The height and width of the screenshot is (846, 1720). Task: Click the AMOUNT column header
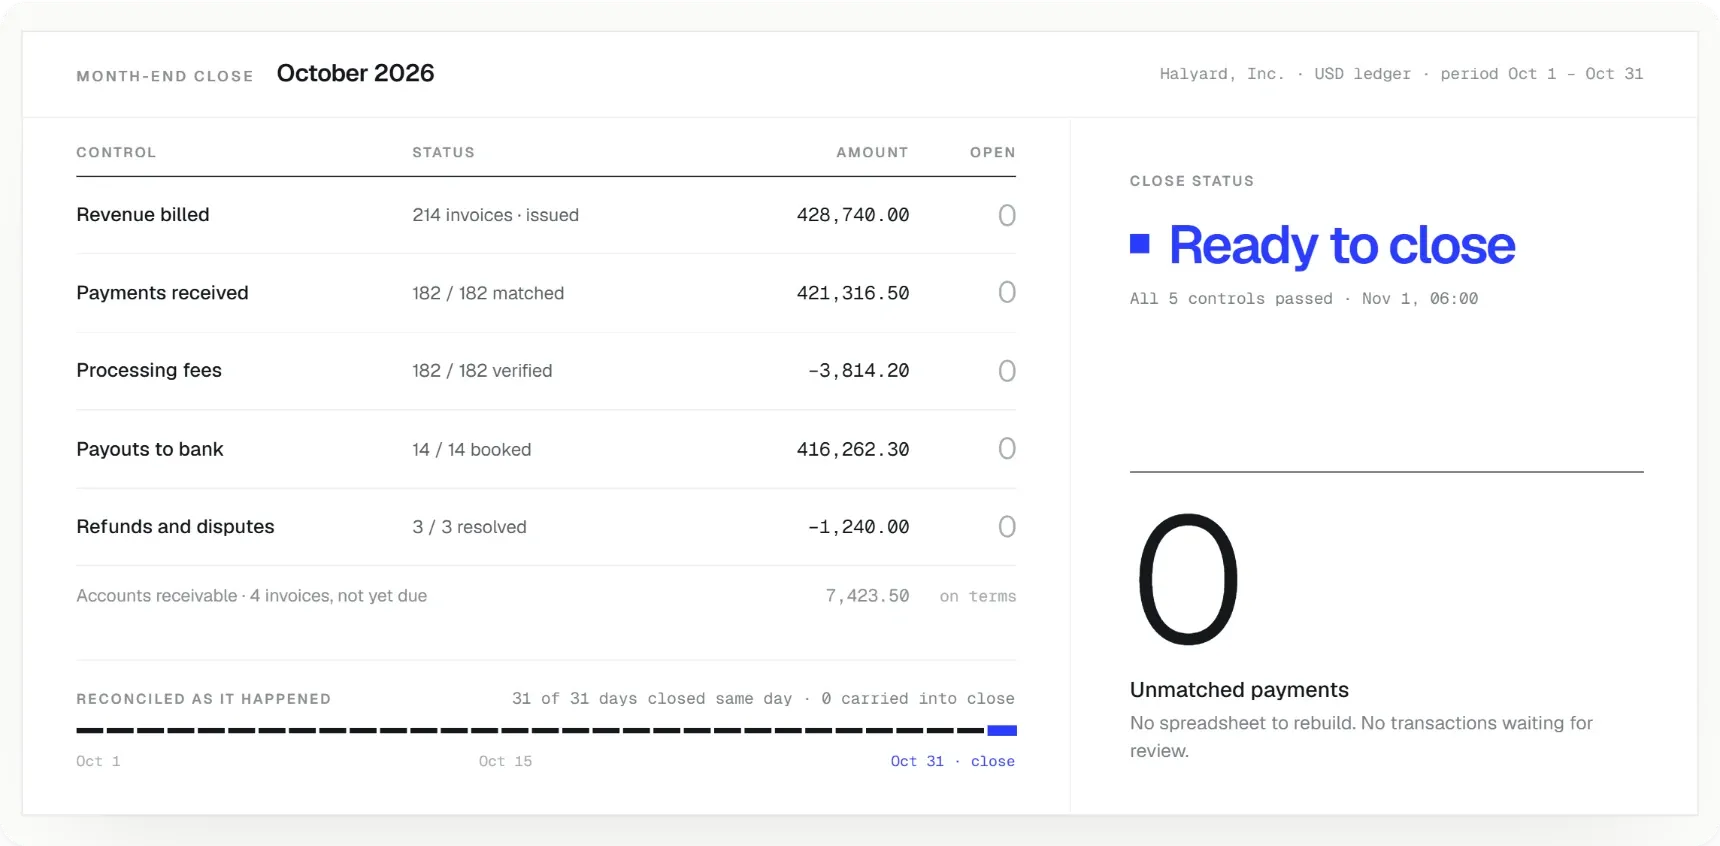click(872, 152)
